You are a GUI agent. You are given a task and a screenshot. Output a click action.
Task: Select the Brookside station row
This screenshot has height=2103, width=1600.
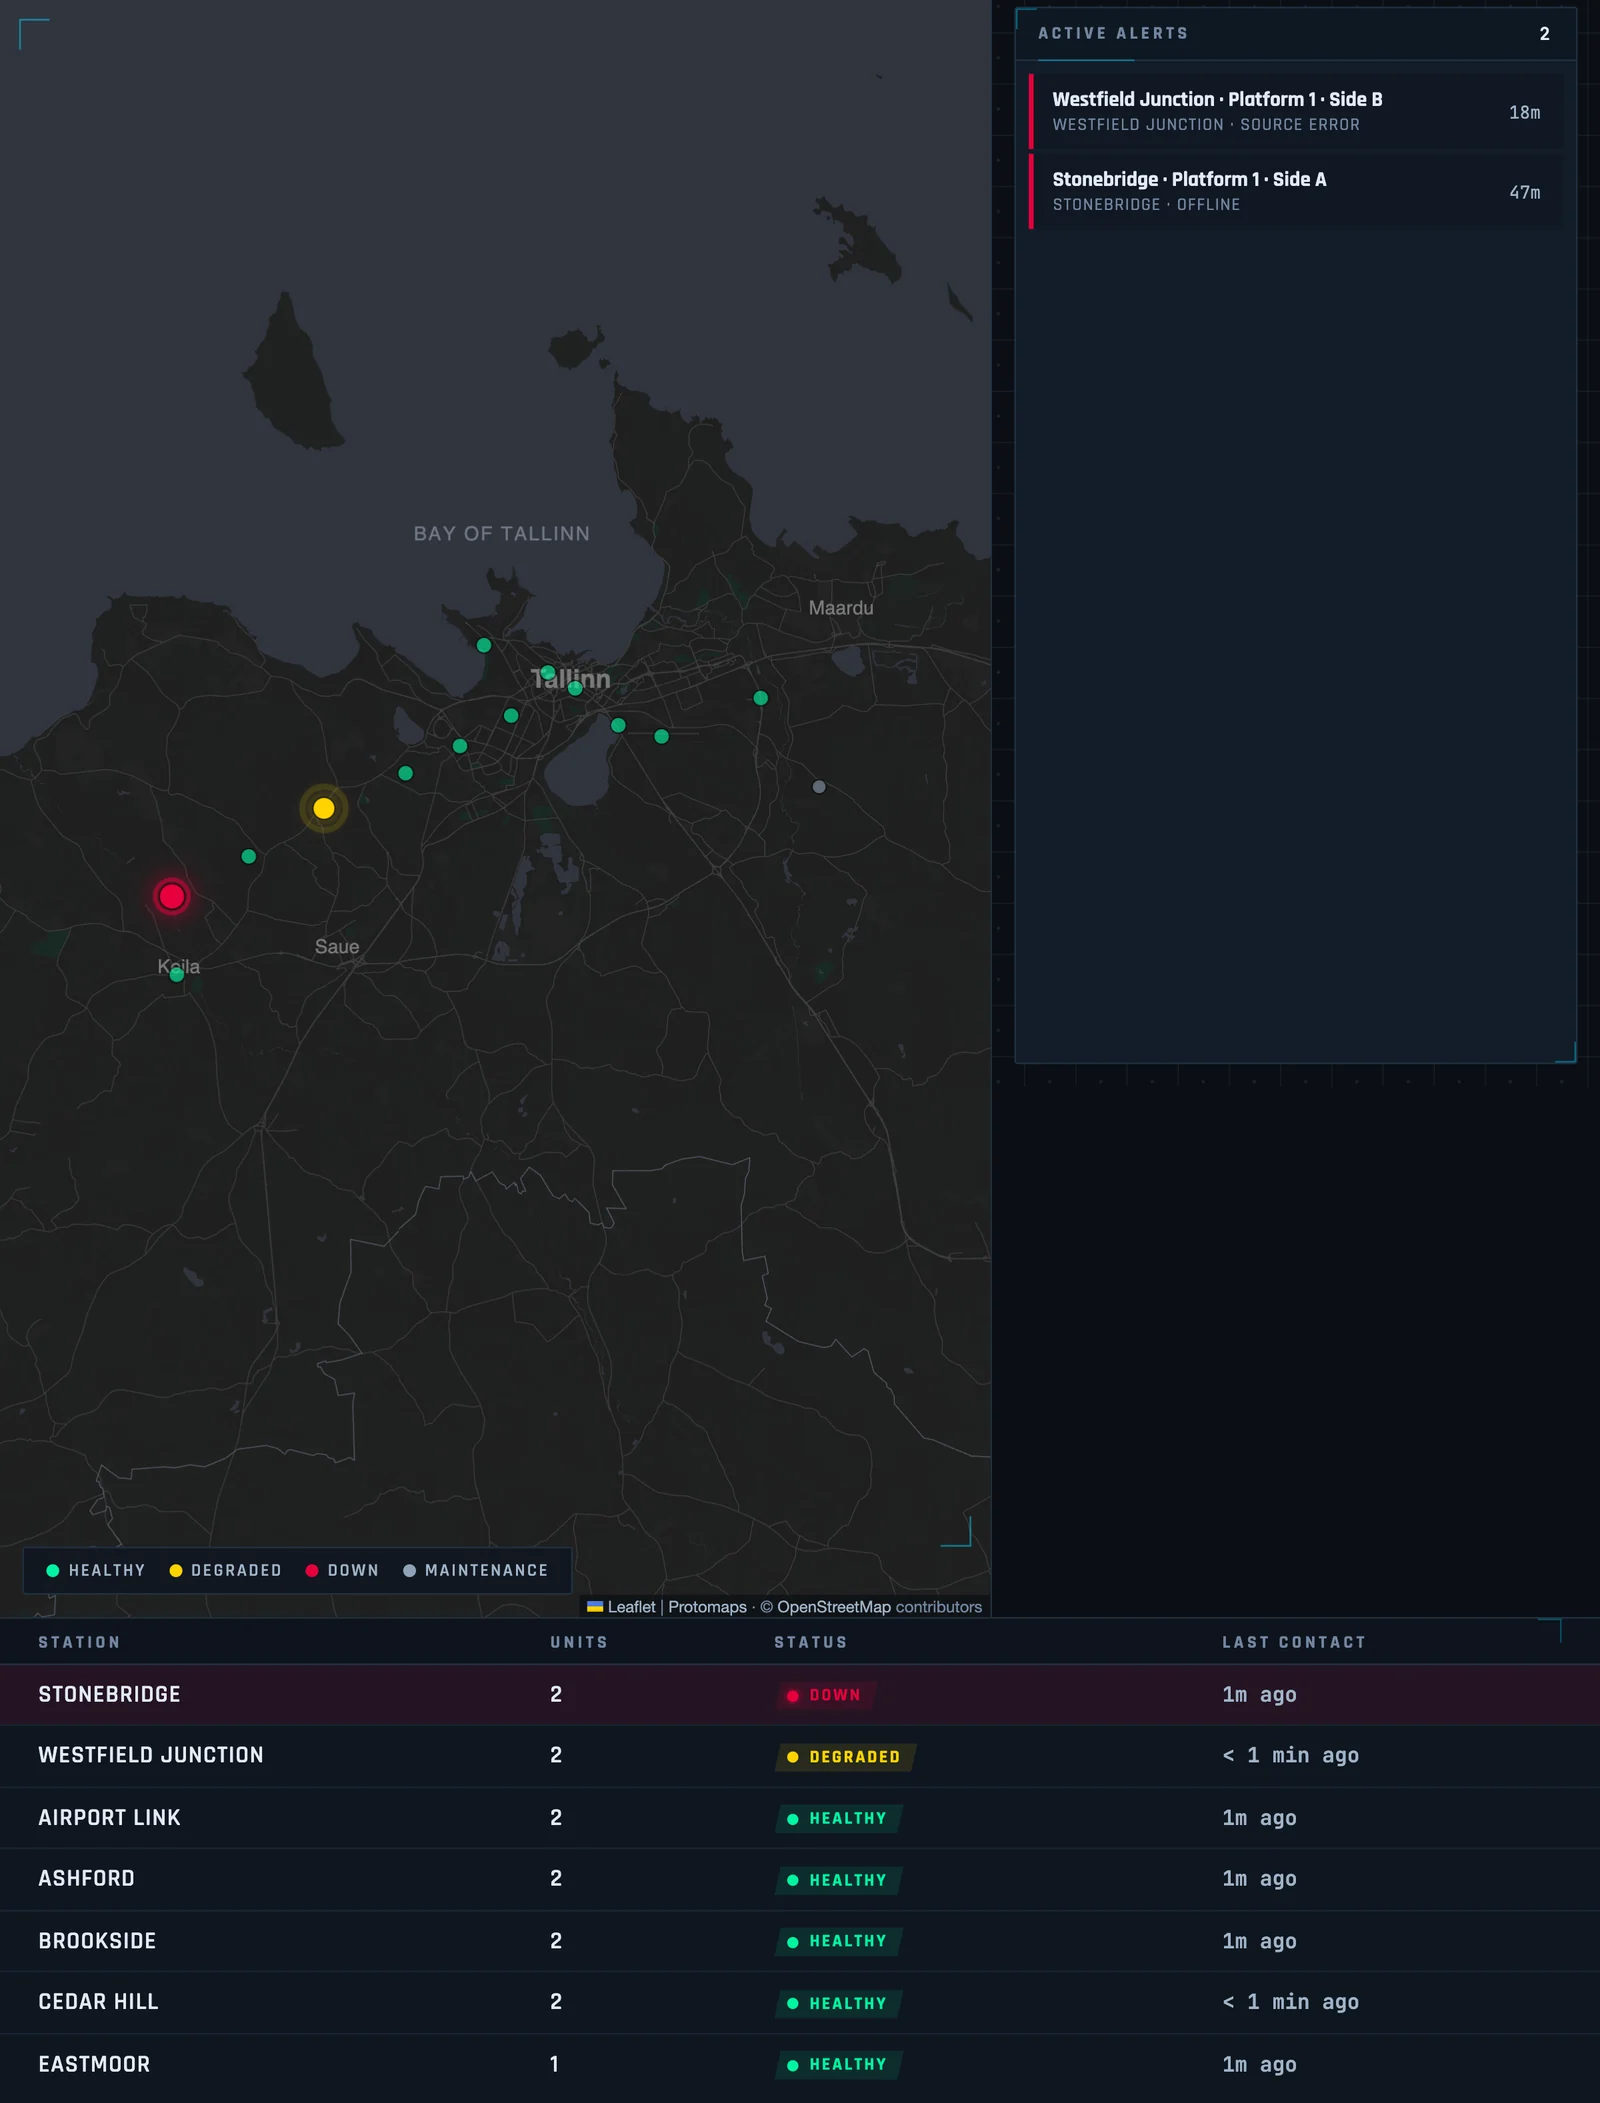click(800, 1941)
